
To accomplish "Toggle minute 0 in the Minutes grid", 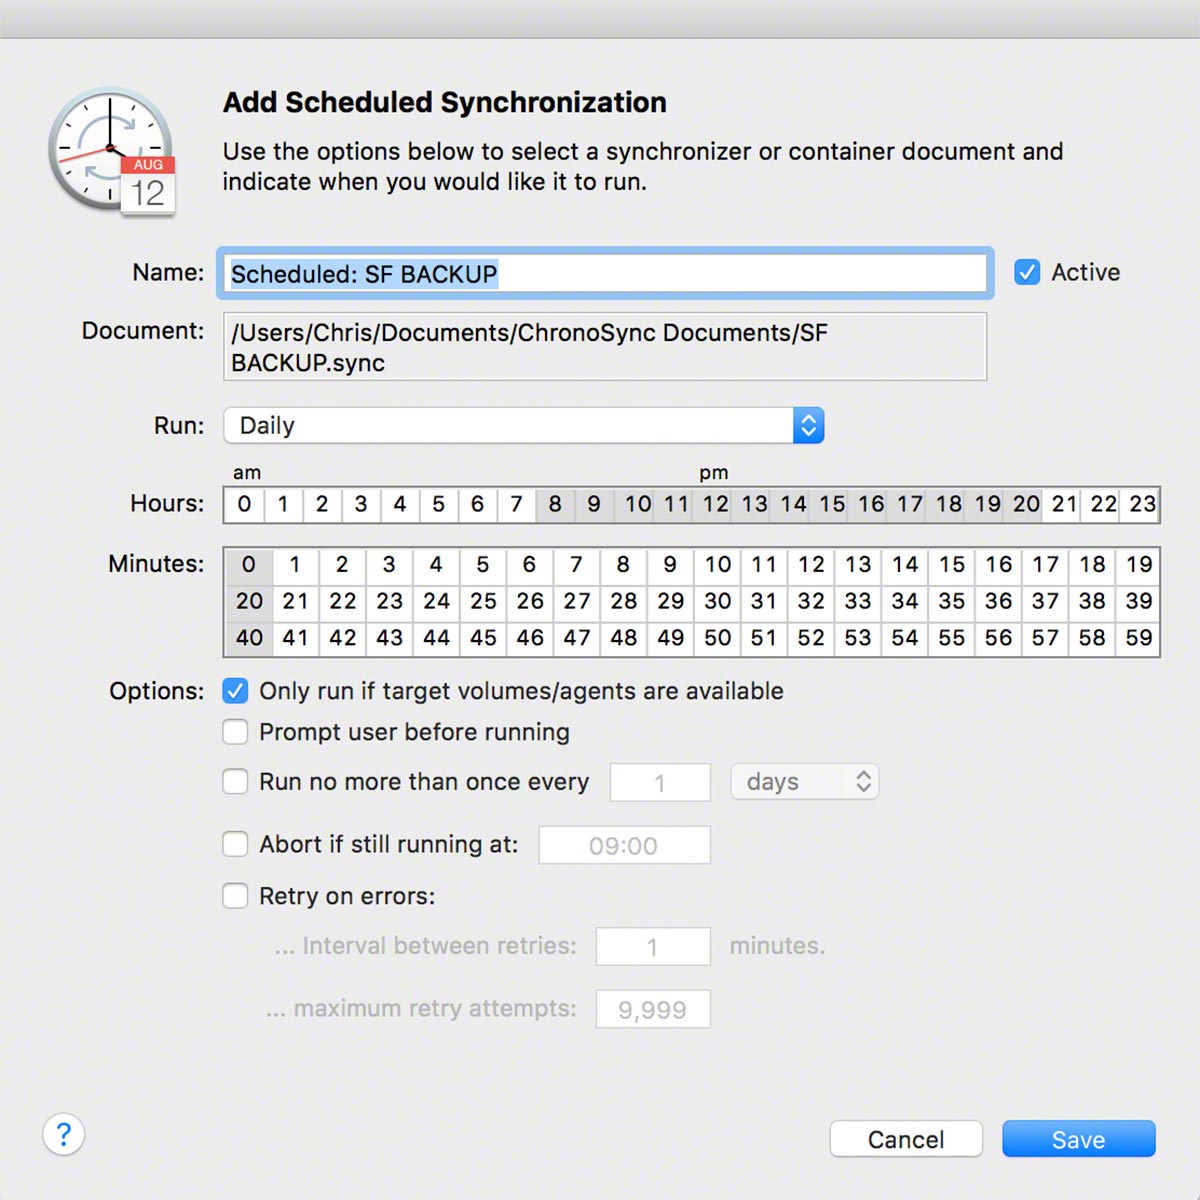I will point(249,564).
